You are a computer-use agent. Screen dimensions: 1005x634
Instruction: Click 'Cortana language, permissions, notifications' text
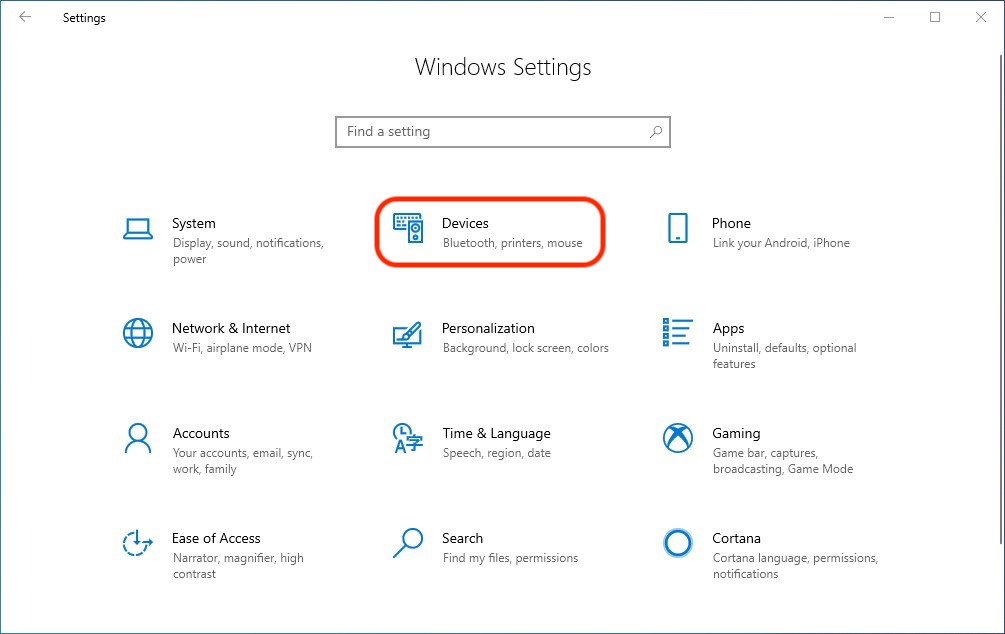(795, 566)
